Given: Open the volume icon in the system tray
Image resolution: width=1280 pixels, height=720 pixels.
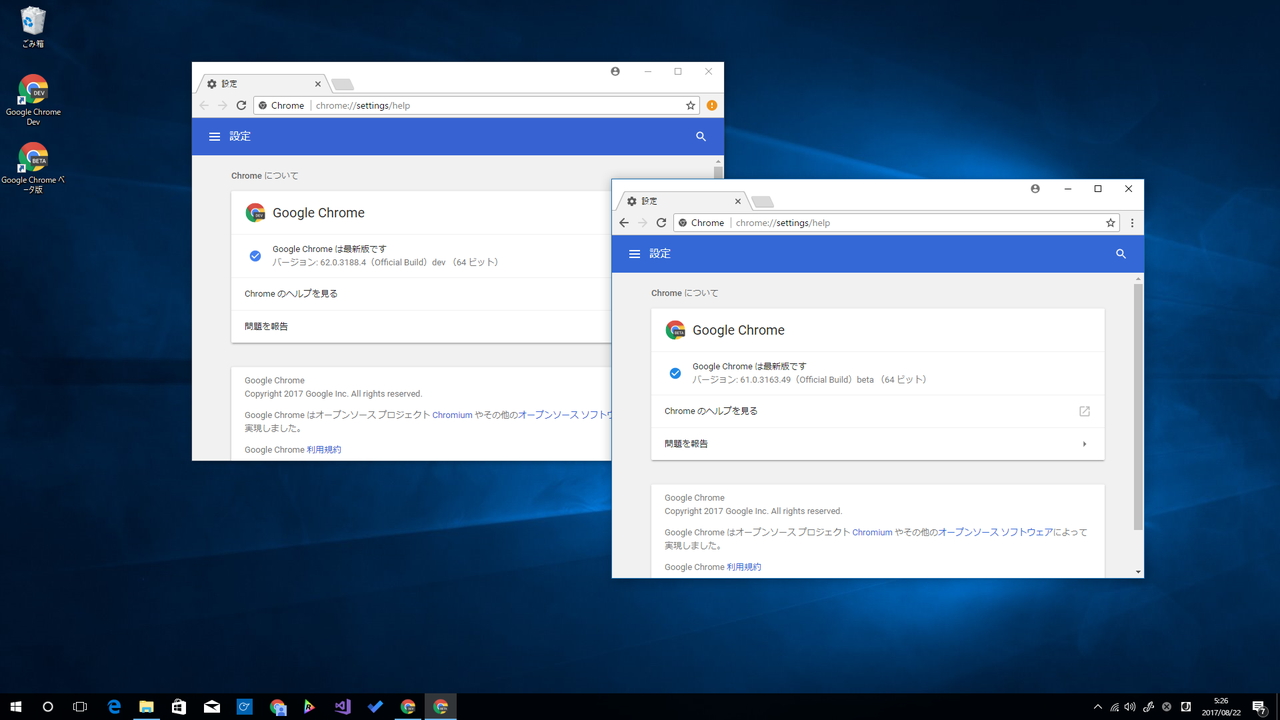Looking at the screenshot, I should (x=1130, y=706).
